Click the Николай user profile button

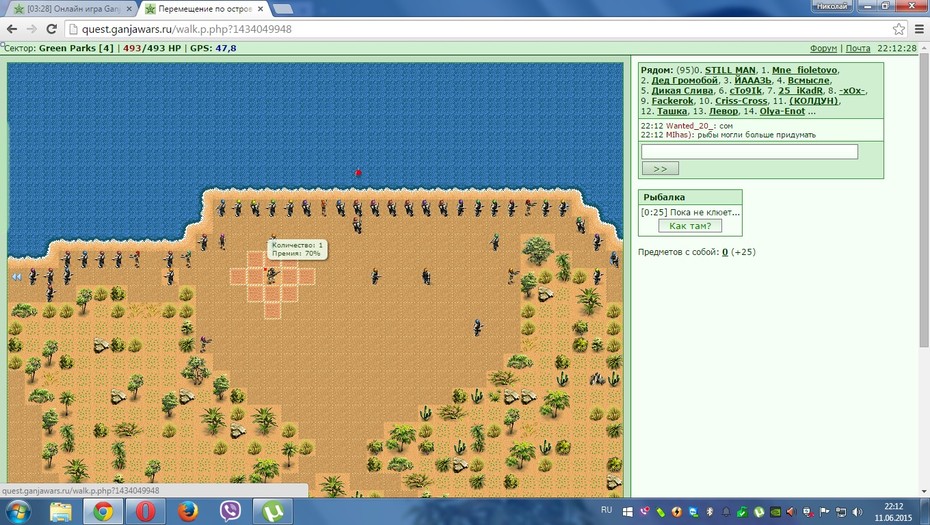tap(831, 6)
